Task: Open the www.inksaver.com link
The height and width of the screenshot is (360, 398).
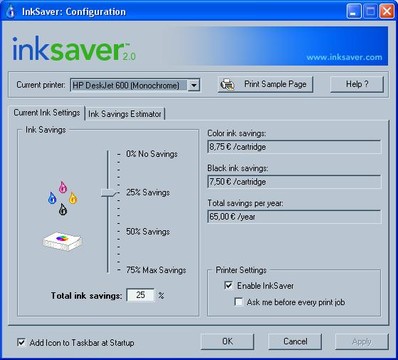Action: tap(344, 57)
